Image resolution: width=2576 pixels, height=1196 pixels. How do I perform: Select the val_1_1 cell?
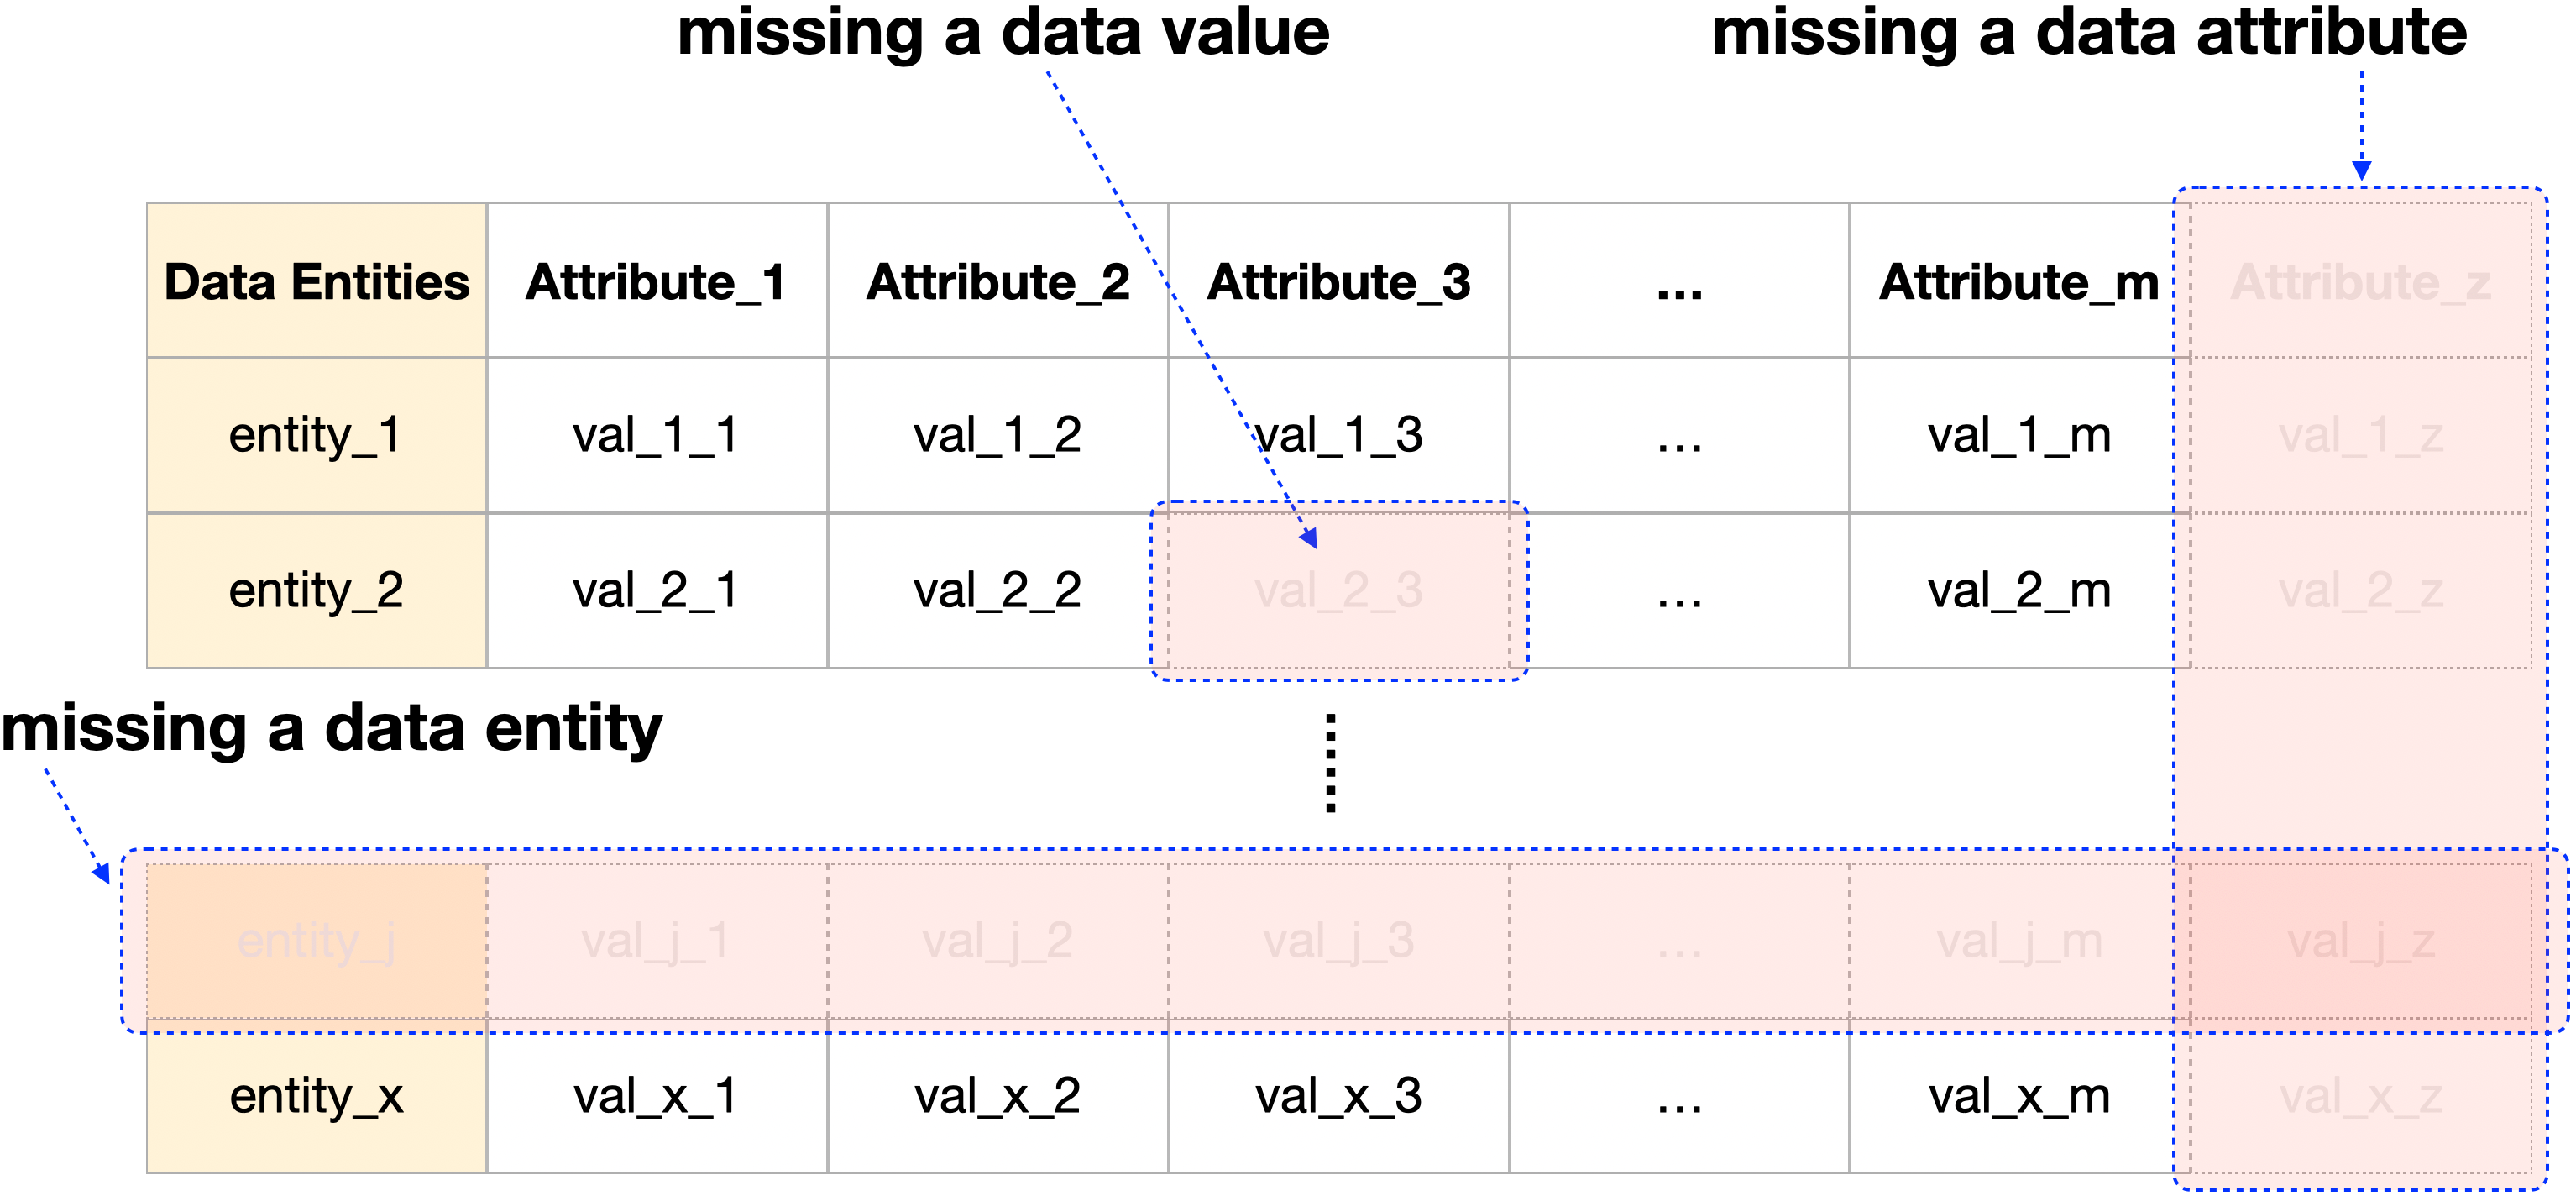tap(656, 435)
